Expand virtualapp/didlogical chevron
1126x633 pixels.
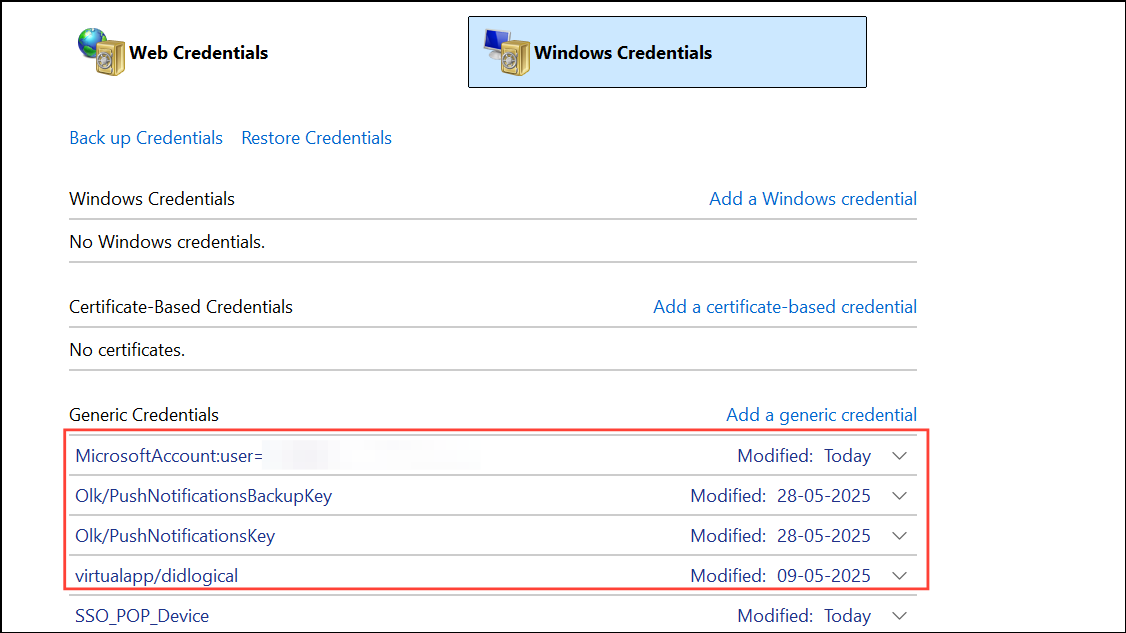click(900, 576)
